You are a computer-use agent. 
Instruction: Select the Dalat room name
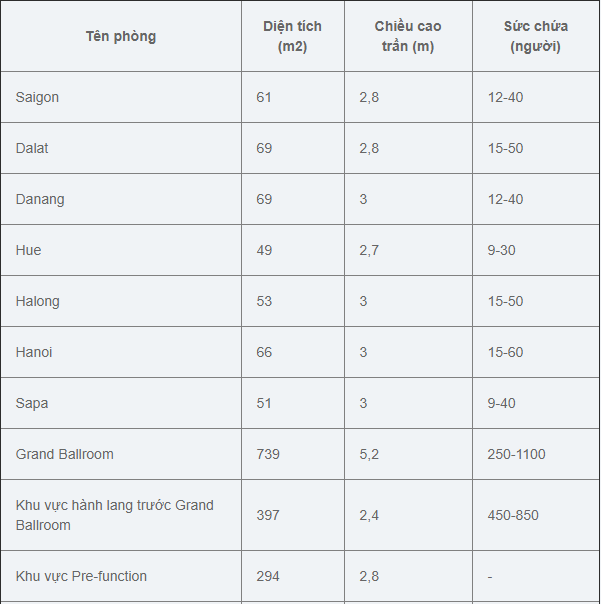[x=32, y=148]
